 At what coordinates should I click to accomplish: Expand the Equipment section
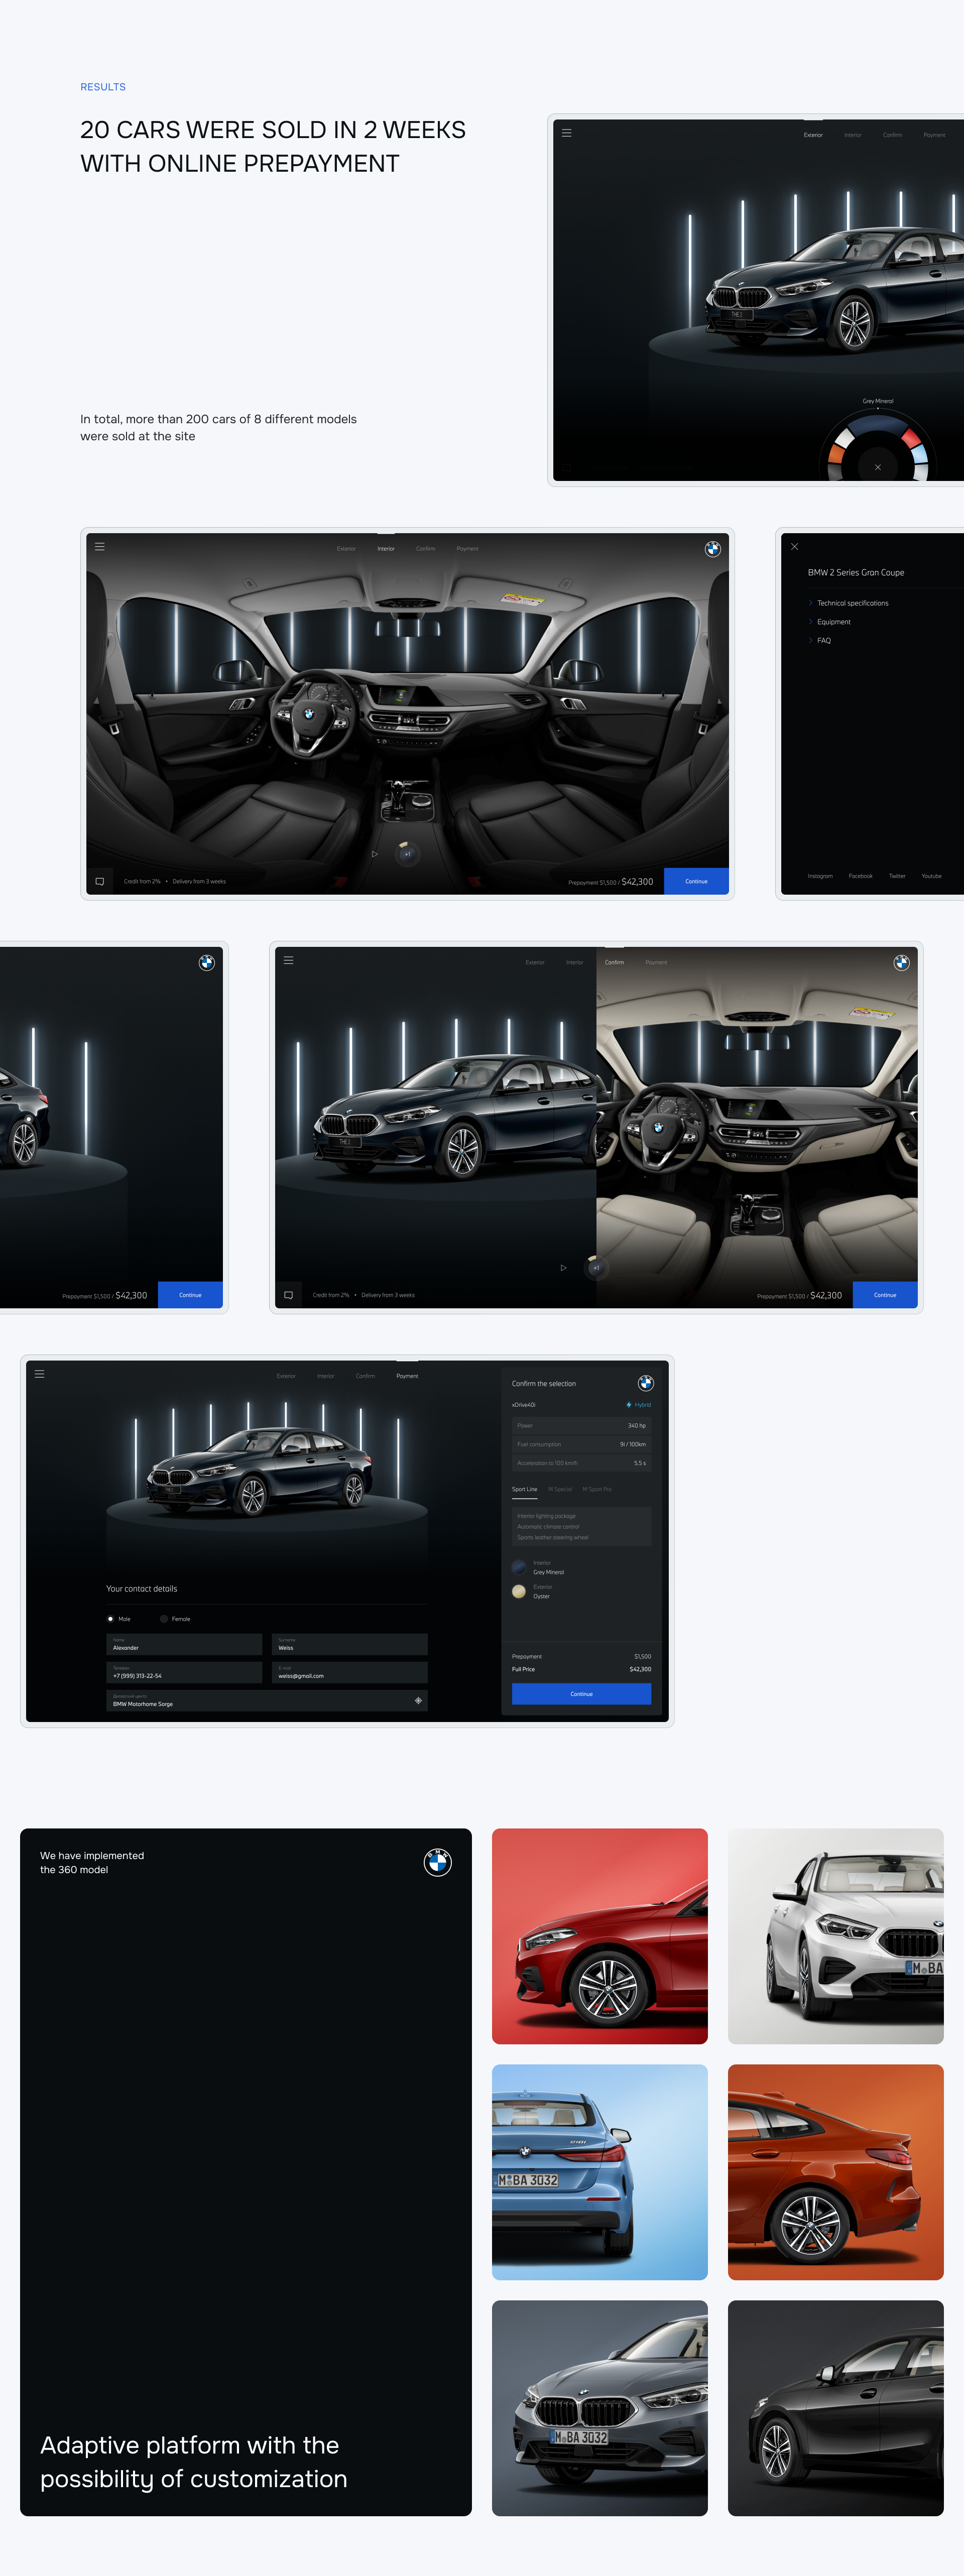coord(833,622)
